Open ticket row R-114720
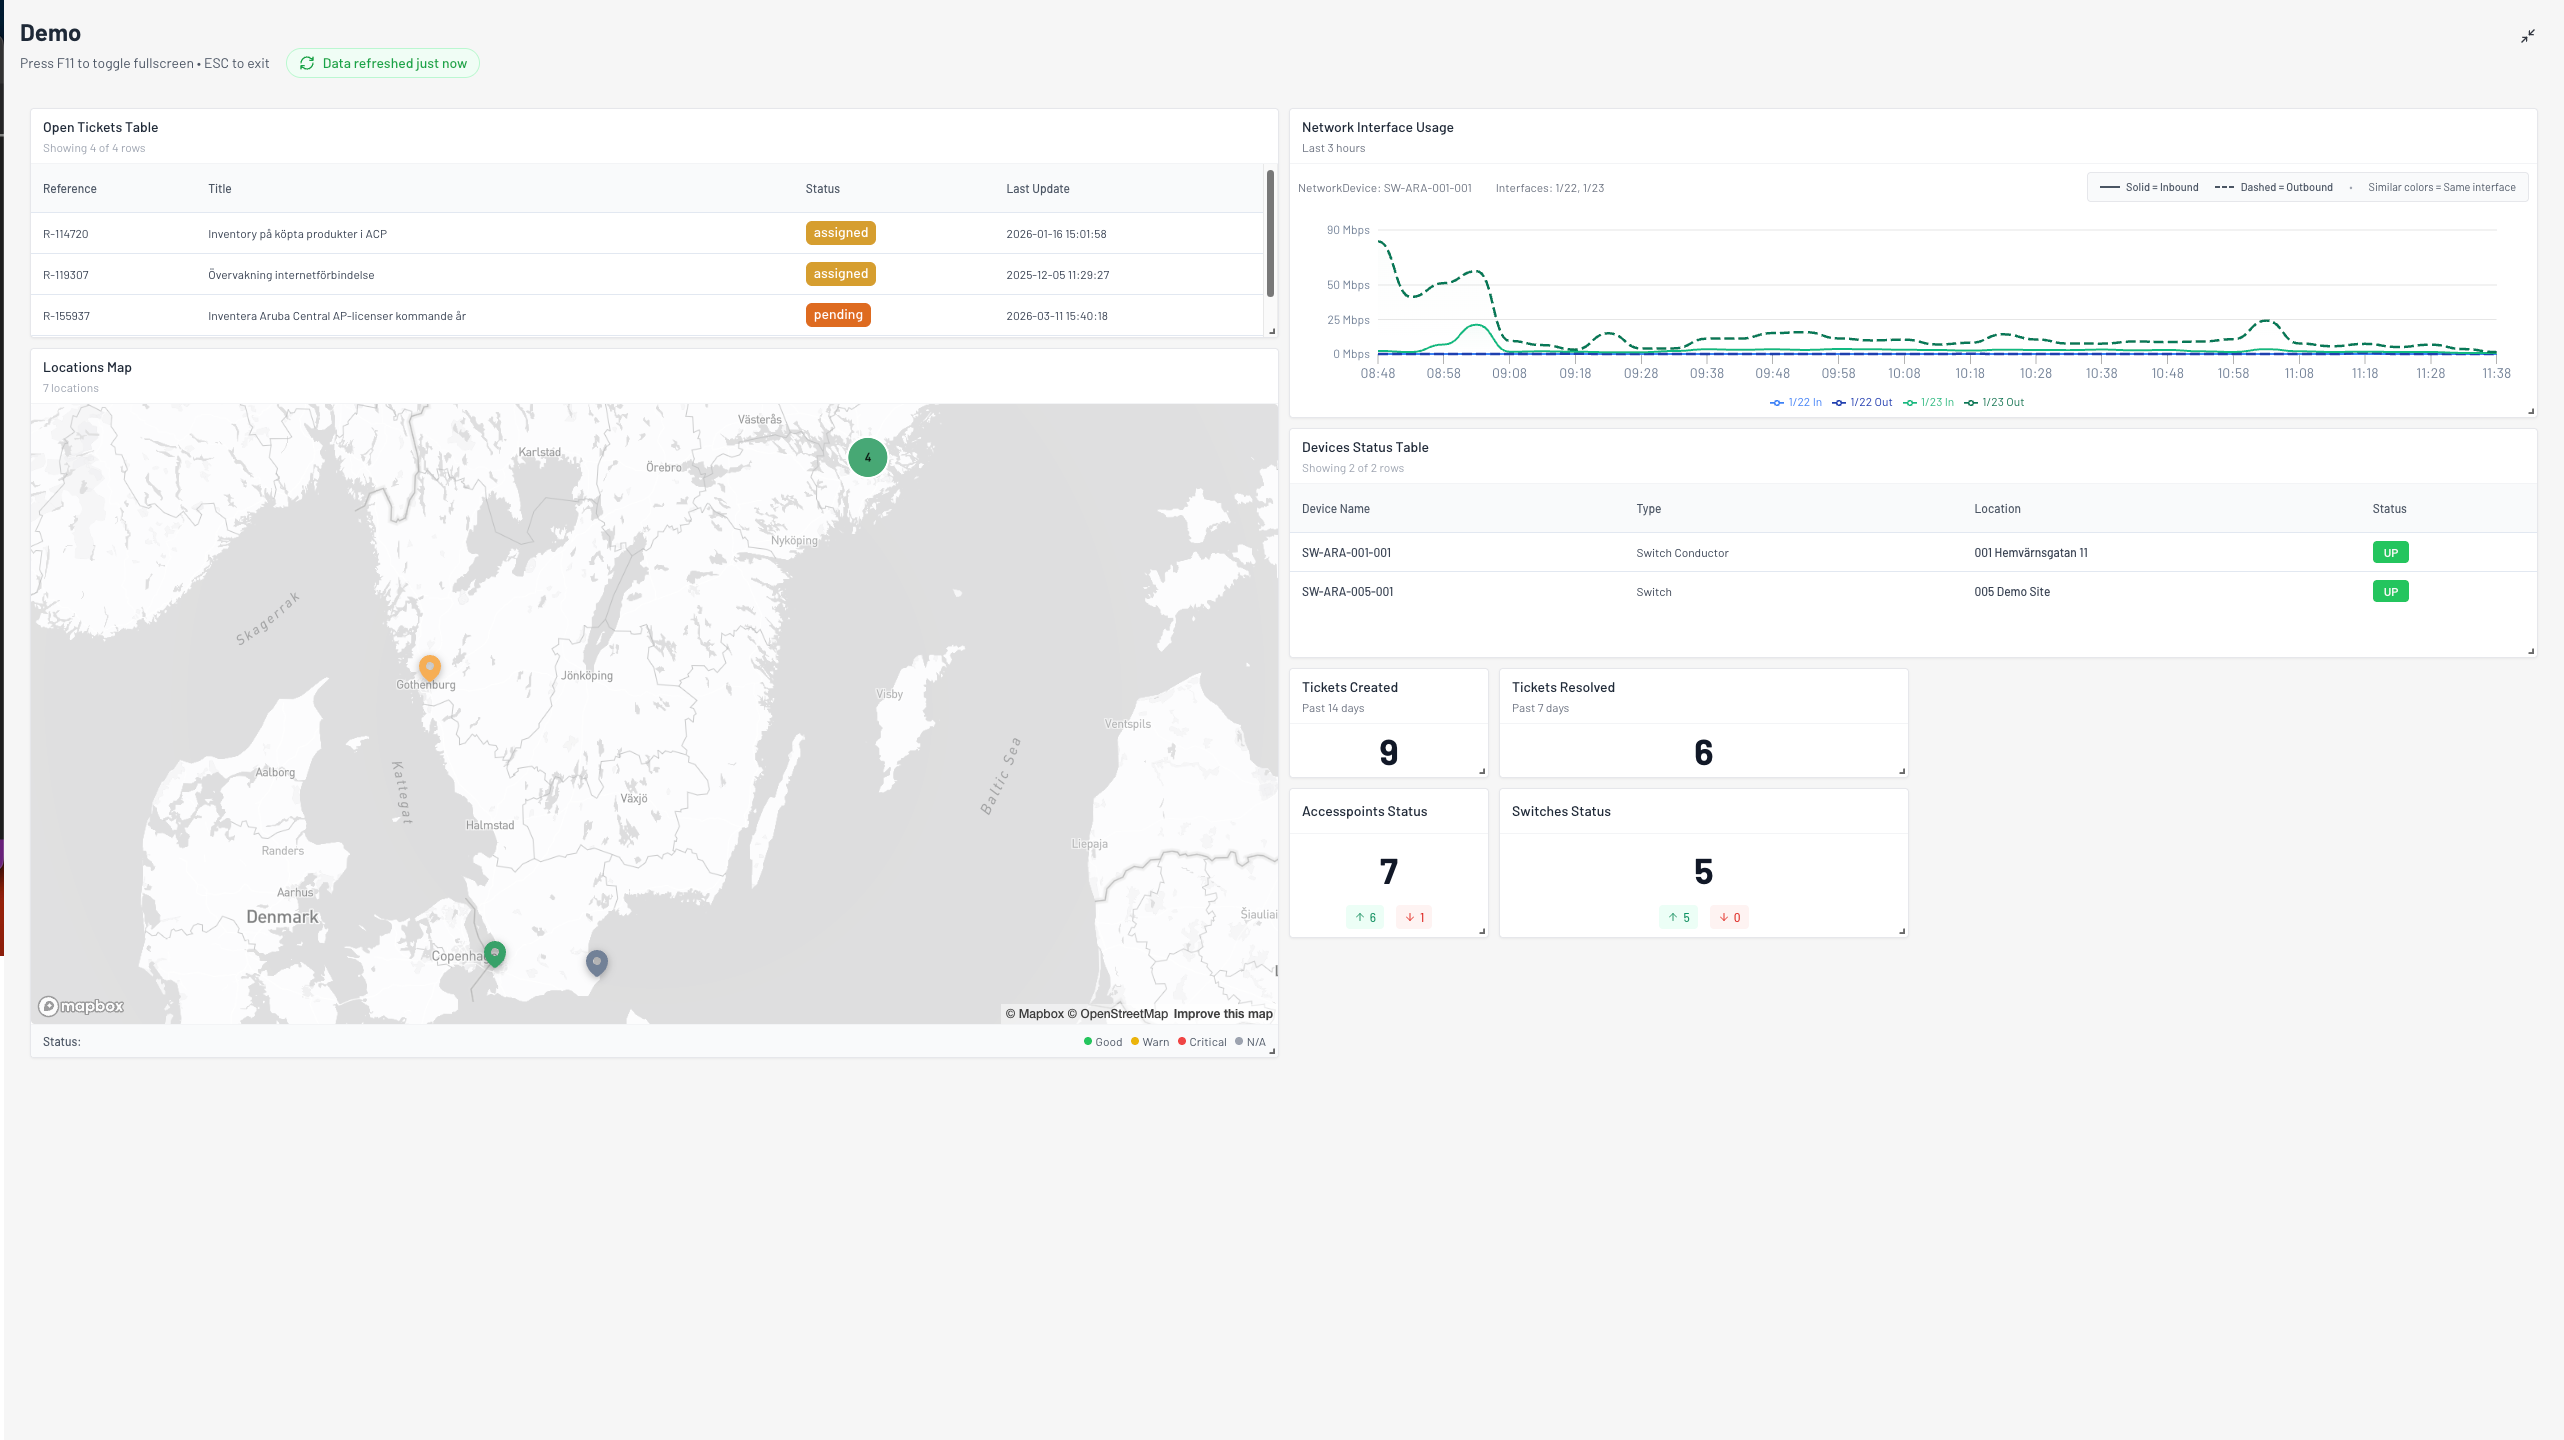2564x1440 pixels. pyautogui.click(x=647, y=234)
